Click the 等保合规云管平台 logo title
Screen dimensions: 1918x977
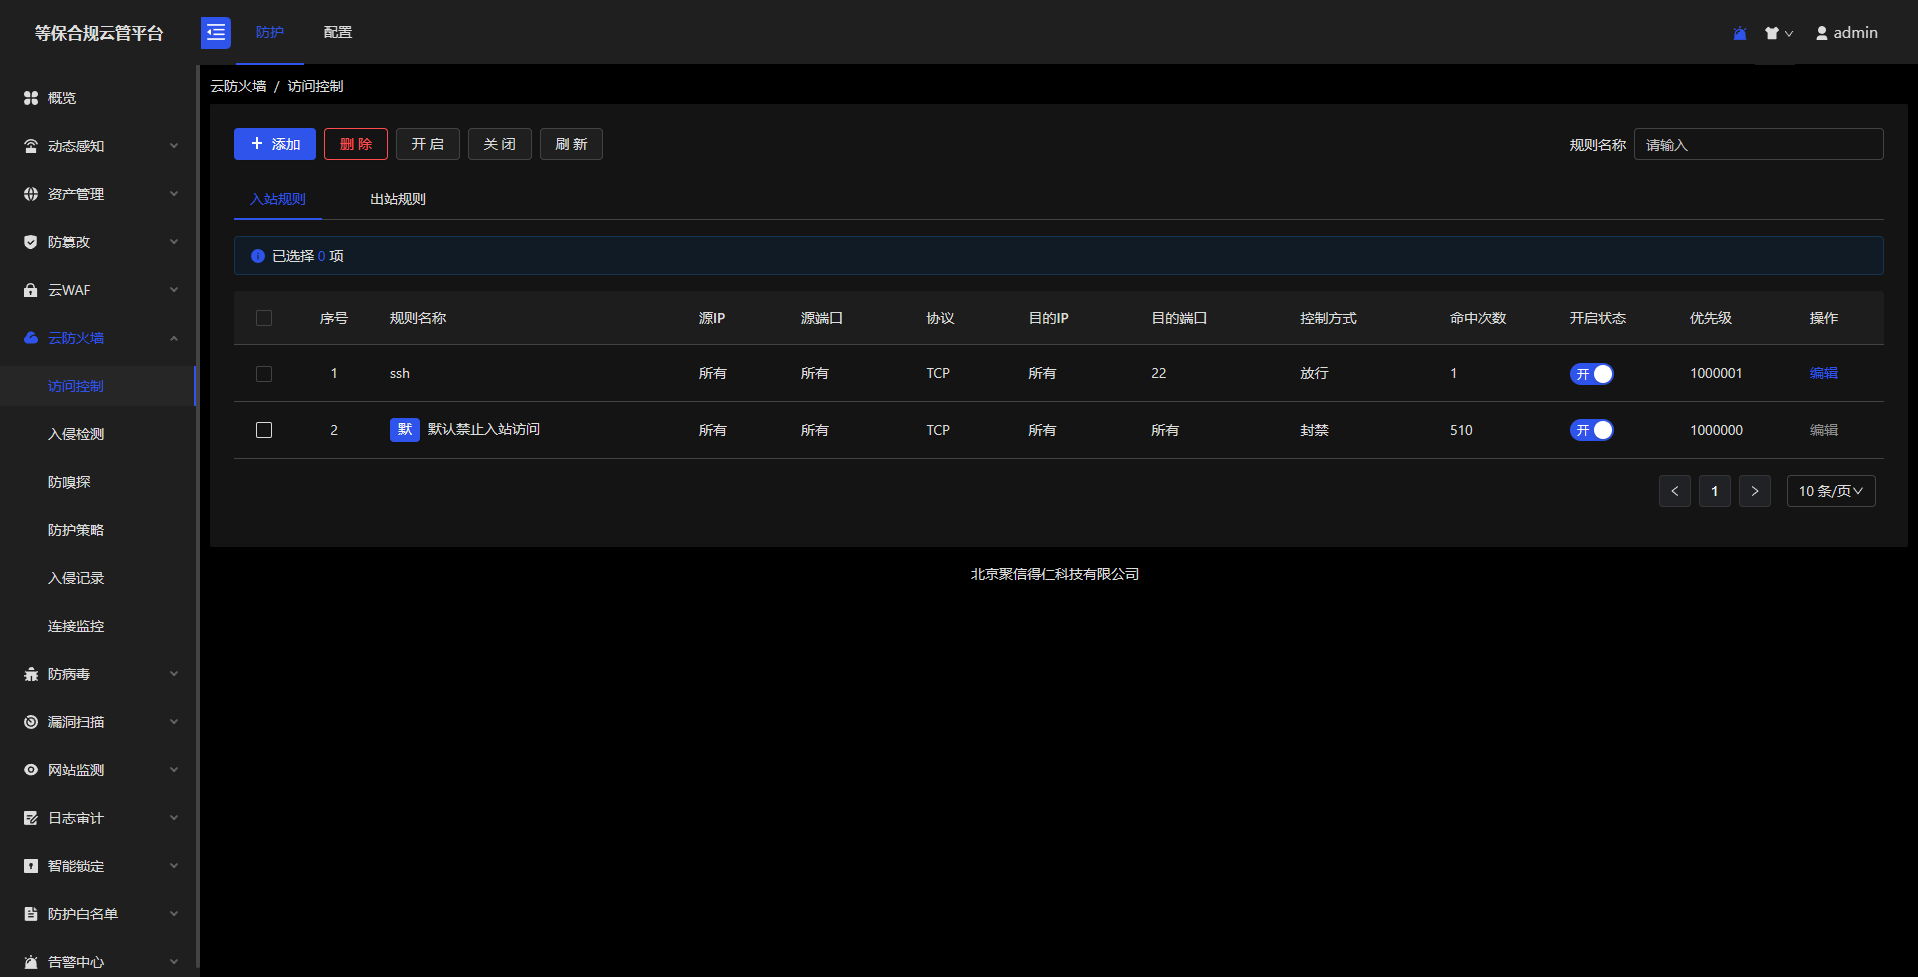(x=99, y=33)
